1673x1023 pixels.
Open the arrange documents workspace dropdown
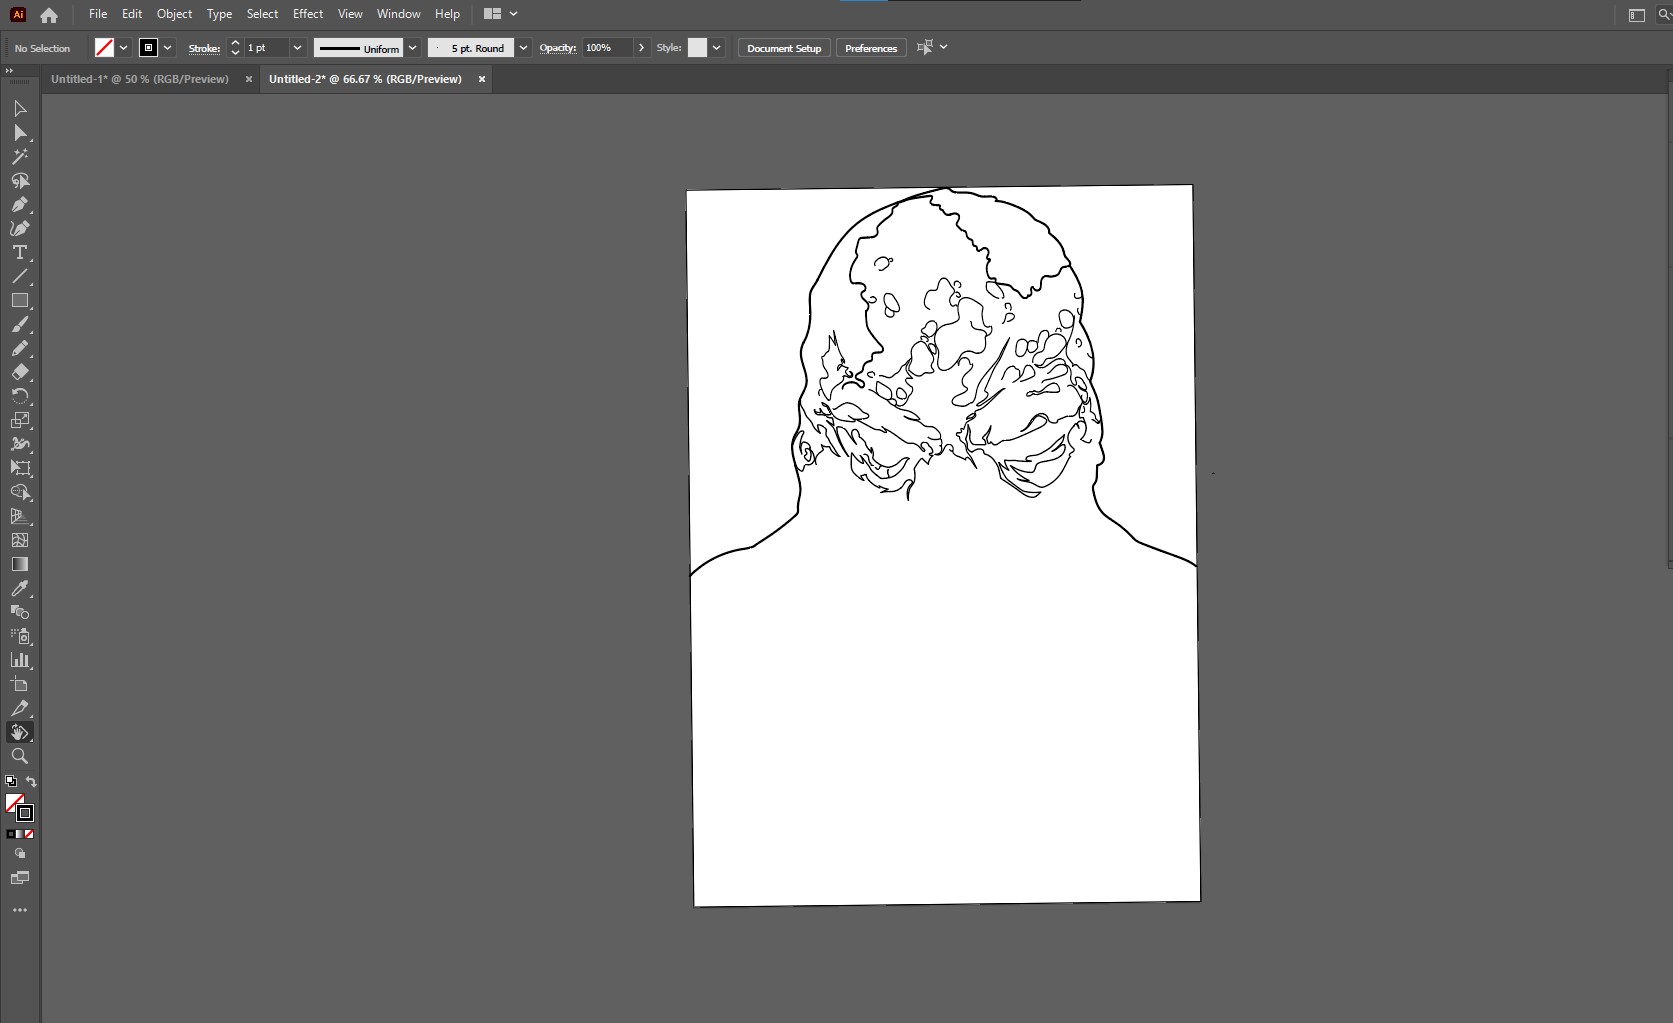point(501,14)
